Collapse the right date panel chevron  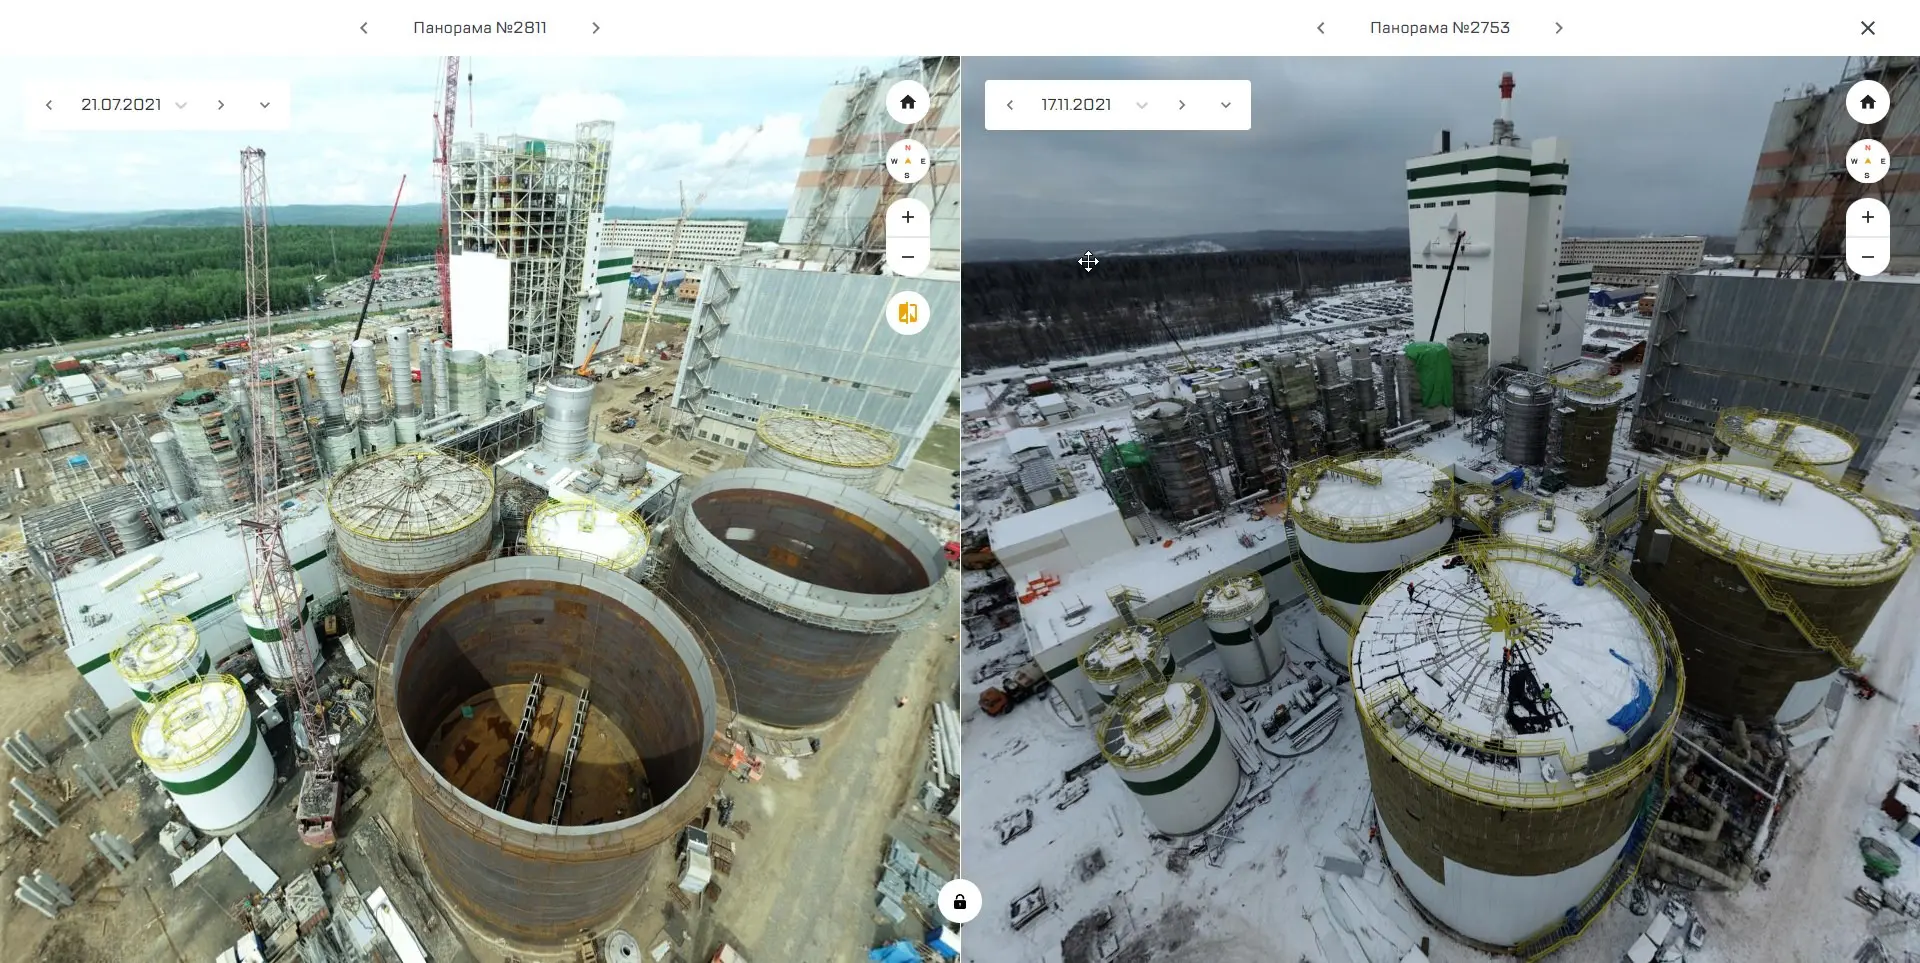point(1226,105)
